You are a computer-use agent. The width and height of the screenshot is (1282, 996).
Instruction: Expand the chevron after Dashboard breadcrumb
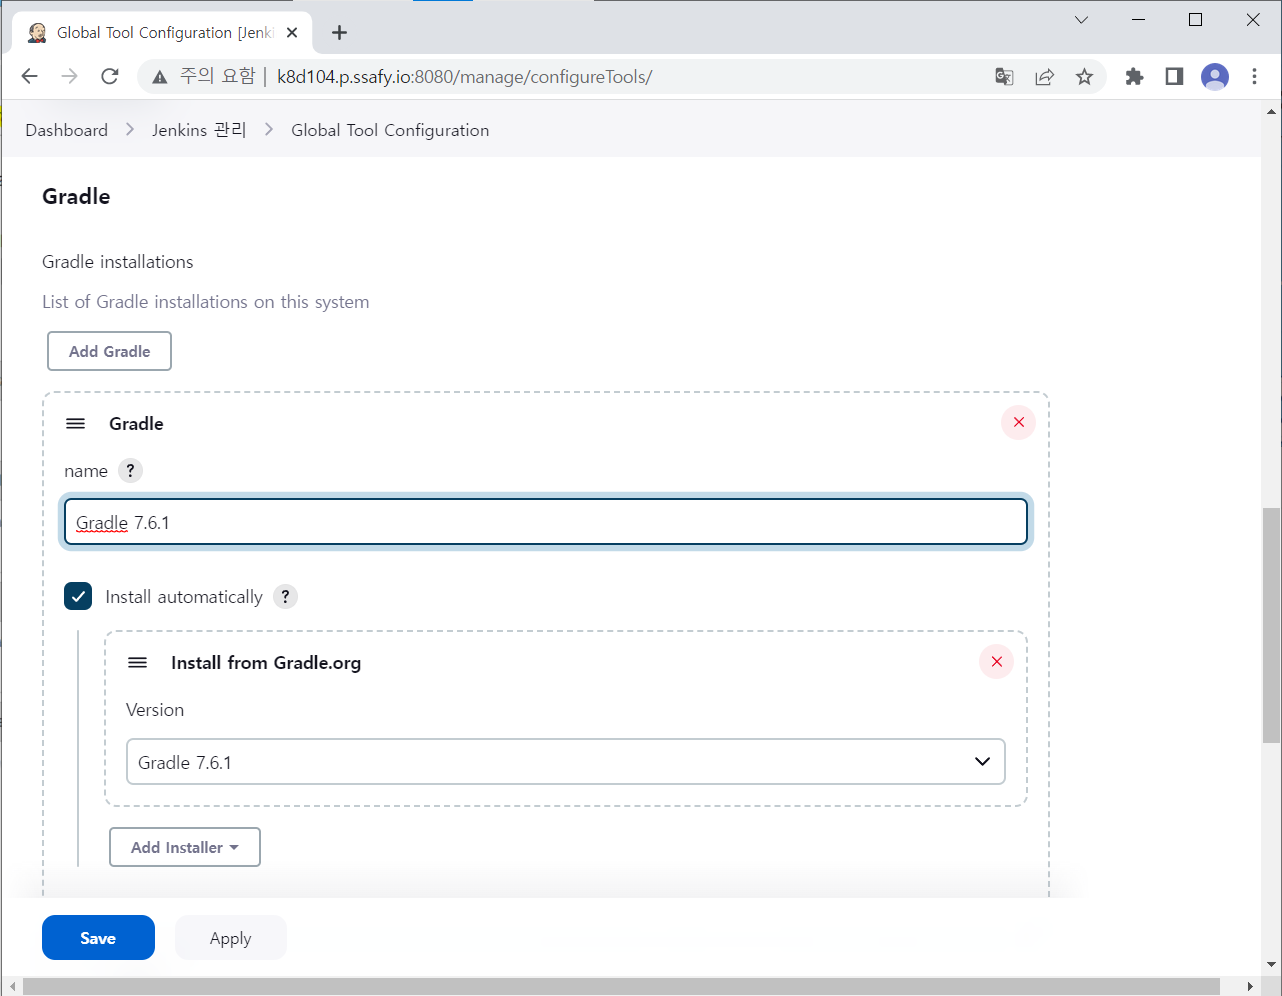coord(130,130)
